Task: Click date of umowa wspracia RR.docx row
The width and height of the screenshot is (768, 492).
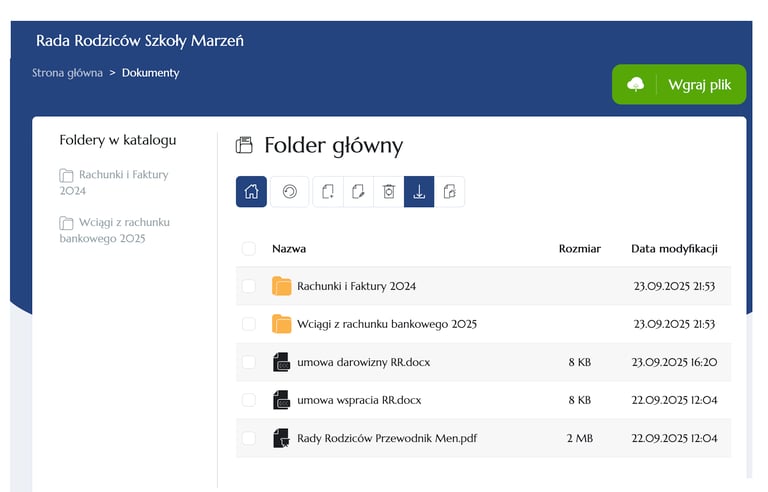Action: click(x=674, y=400)
